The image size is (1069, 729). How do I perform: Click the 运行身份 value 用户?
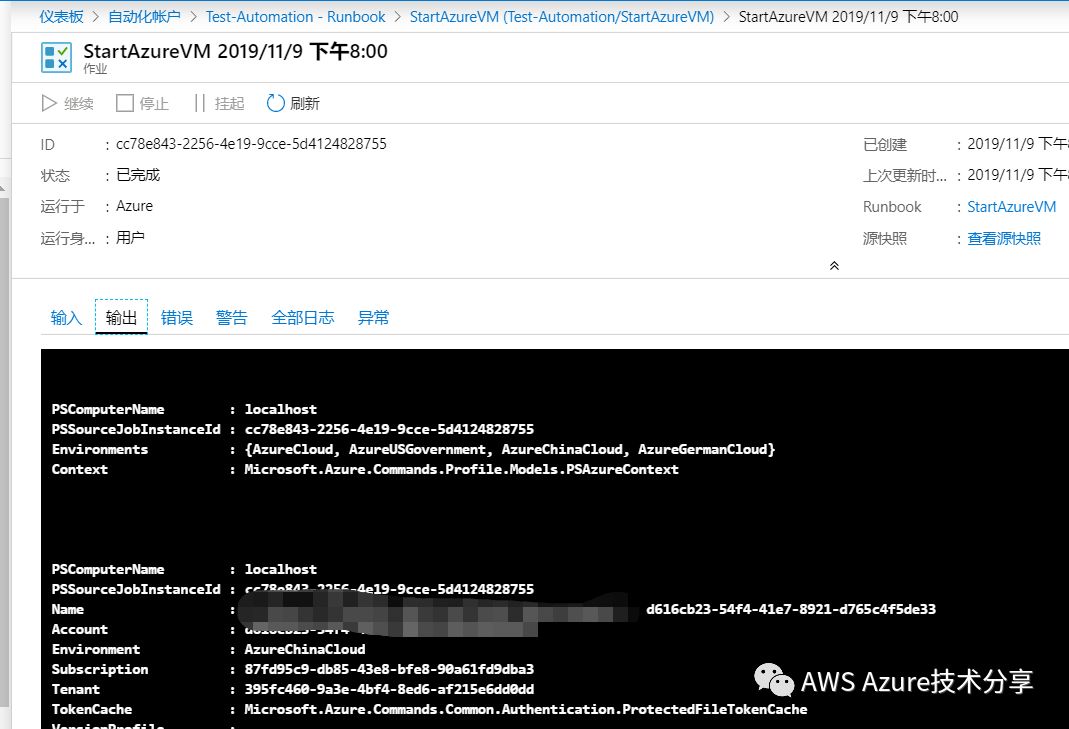[x=130, y=238]
